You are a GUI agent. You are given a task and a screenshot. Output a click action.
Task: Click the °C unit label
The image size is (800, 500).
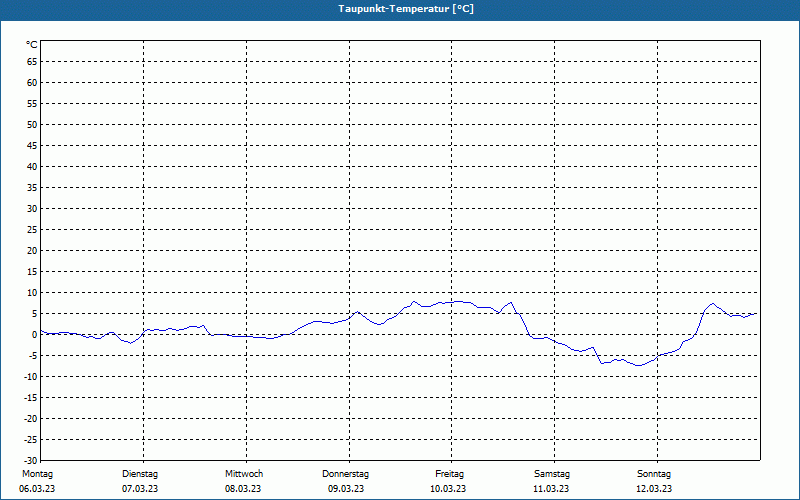click(x=32, y=45)
